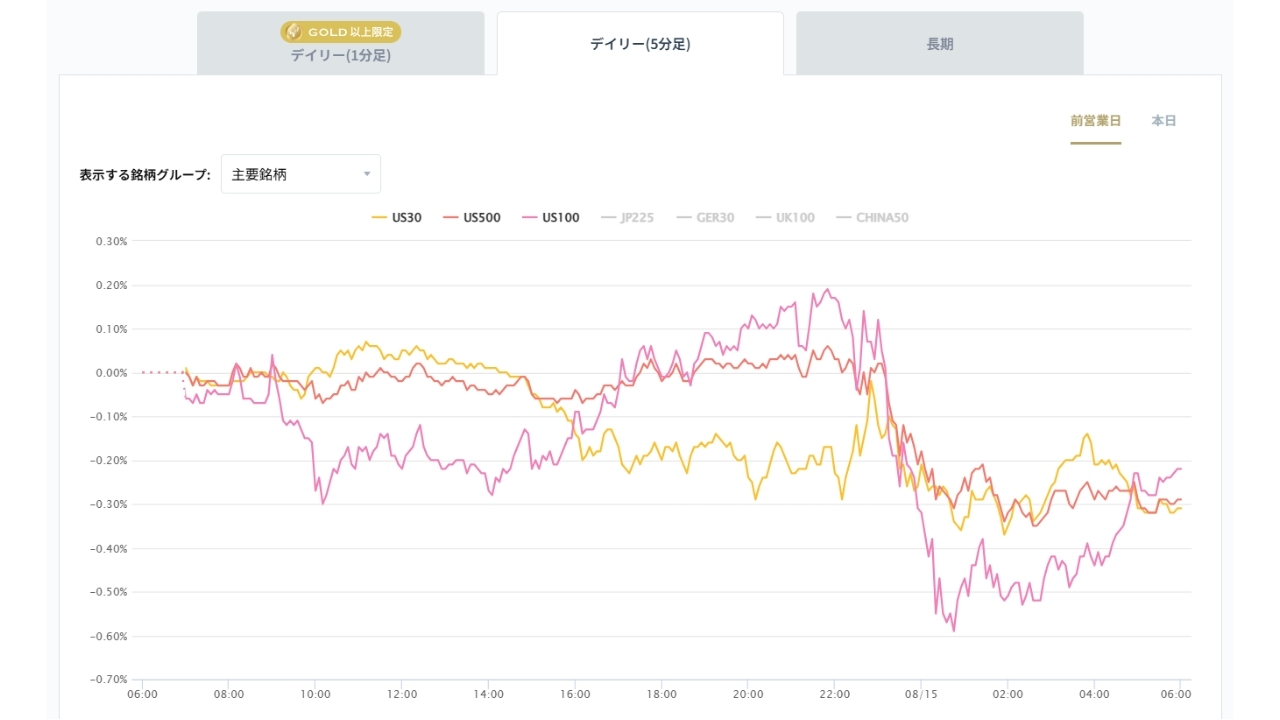The width and height of the screenshot is (1280, 720).
Task: Toggle US500 series in legend
Action: 471,217
